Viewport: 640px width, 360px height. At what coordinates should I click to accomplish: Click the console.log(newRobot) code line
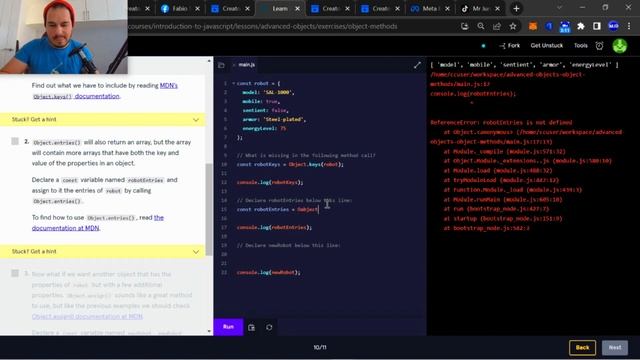coord(269,272)
